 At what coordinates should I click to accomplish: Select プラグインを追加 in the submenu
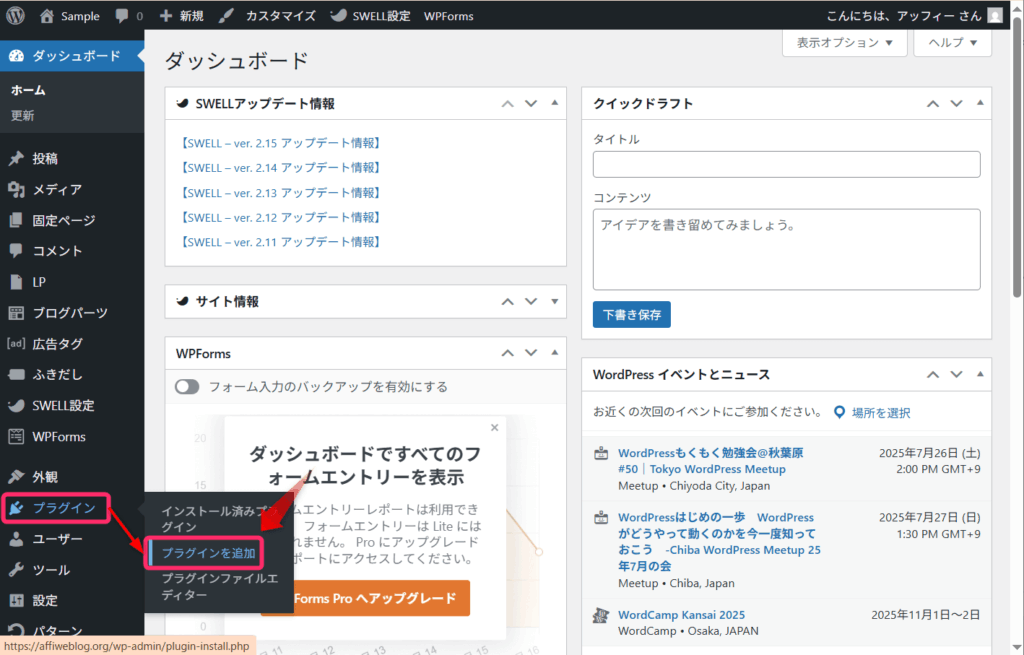[208, 553]
